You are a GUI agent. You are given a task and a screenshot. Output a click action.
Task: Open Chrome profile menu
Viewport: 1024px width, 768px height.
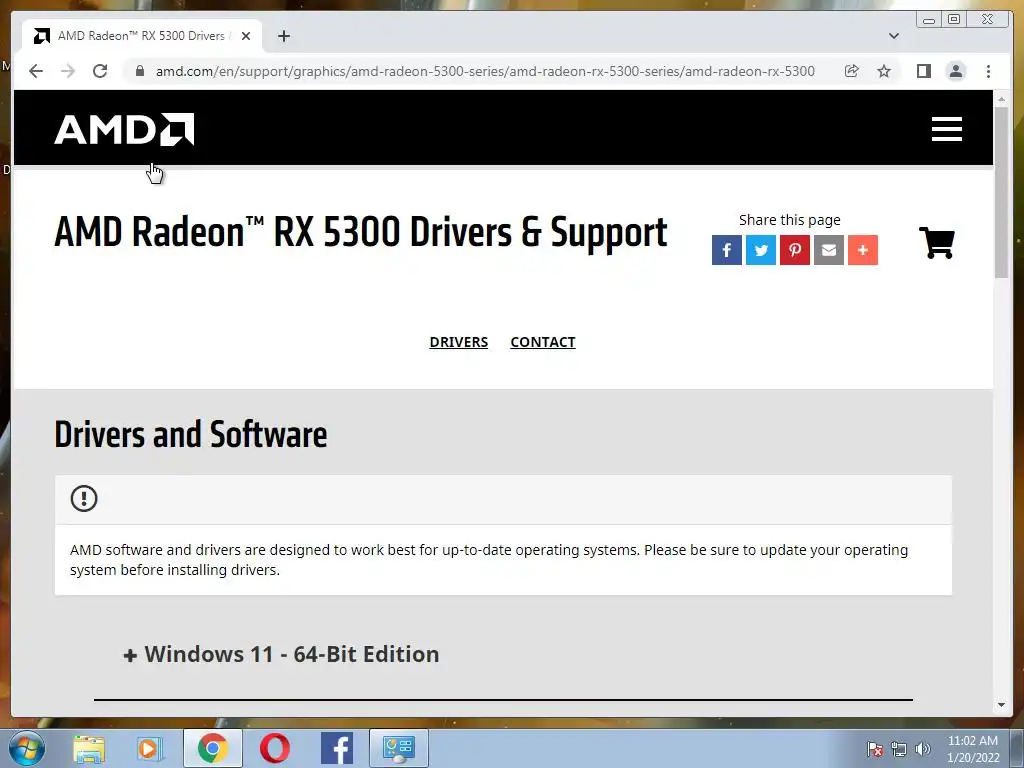point(955,71)
